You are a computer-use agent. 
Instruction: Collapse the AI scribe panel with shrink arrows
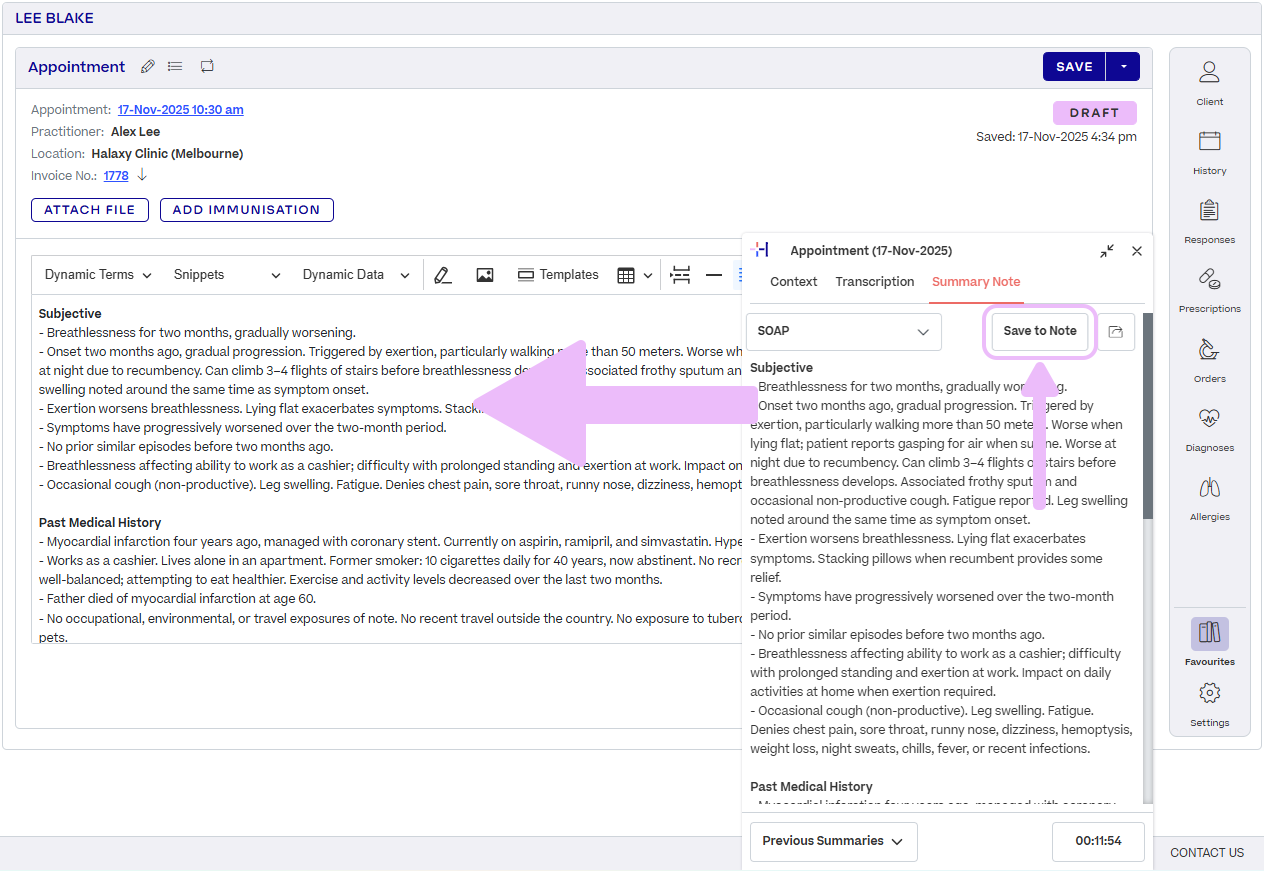tap(1107, 251)
